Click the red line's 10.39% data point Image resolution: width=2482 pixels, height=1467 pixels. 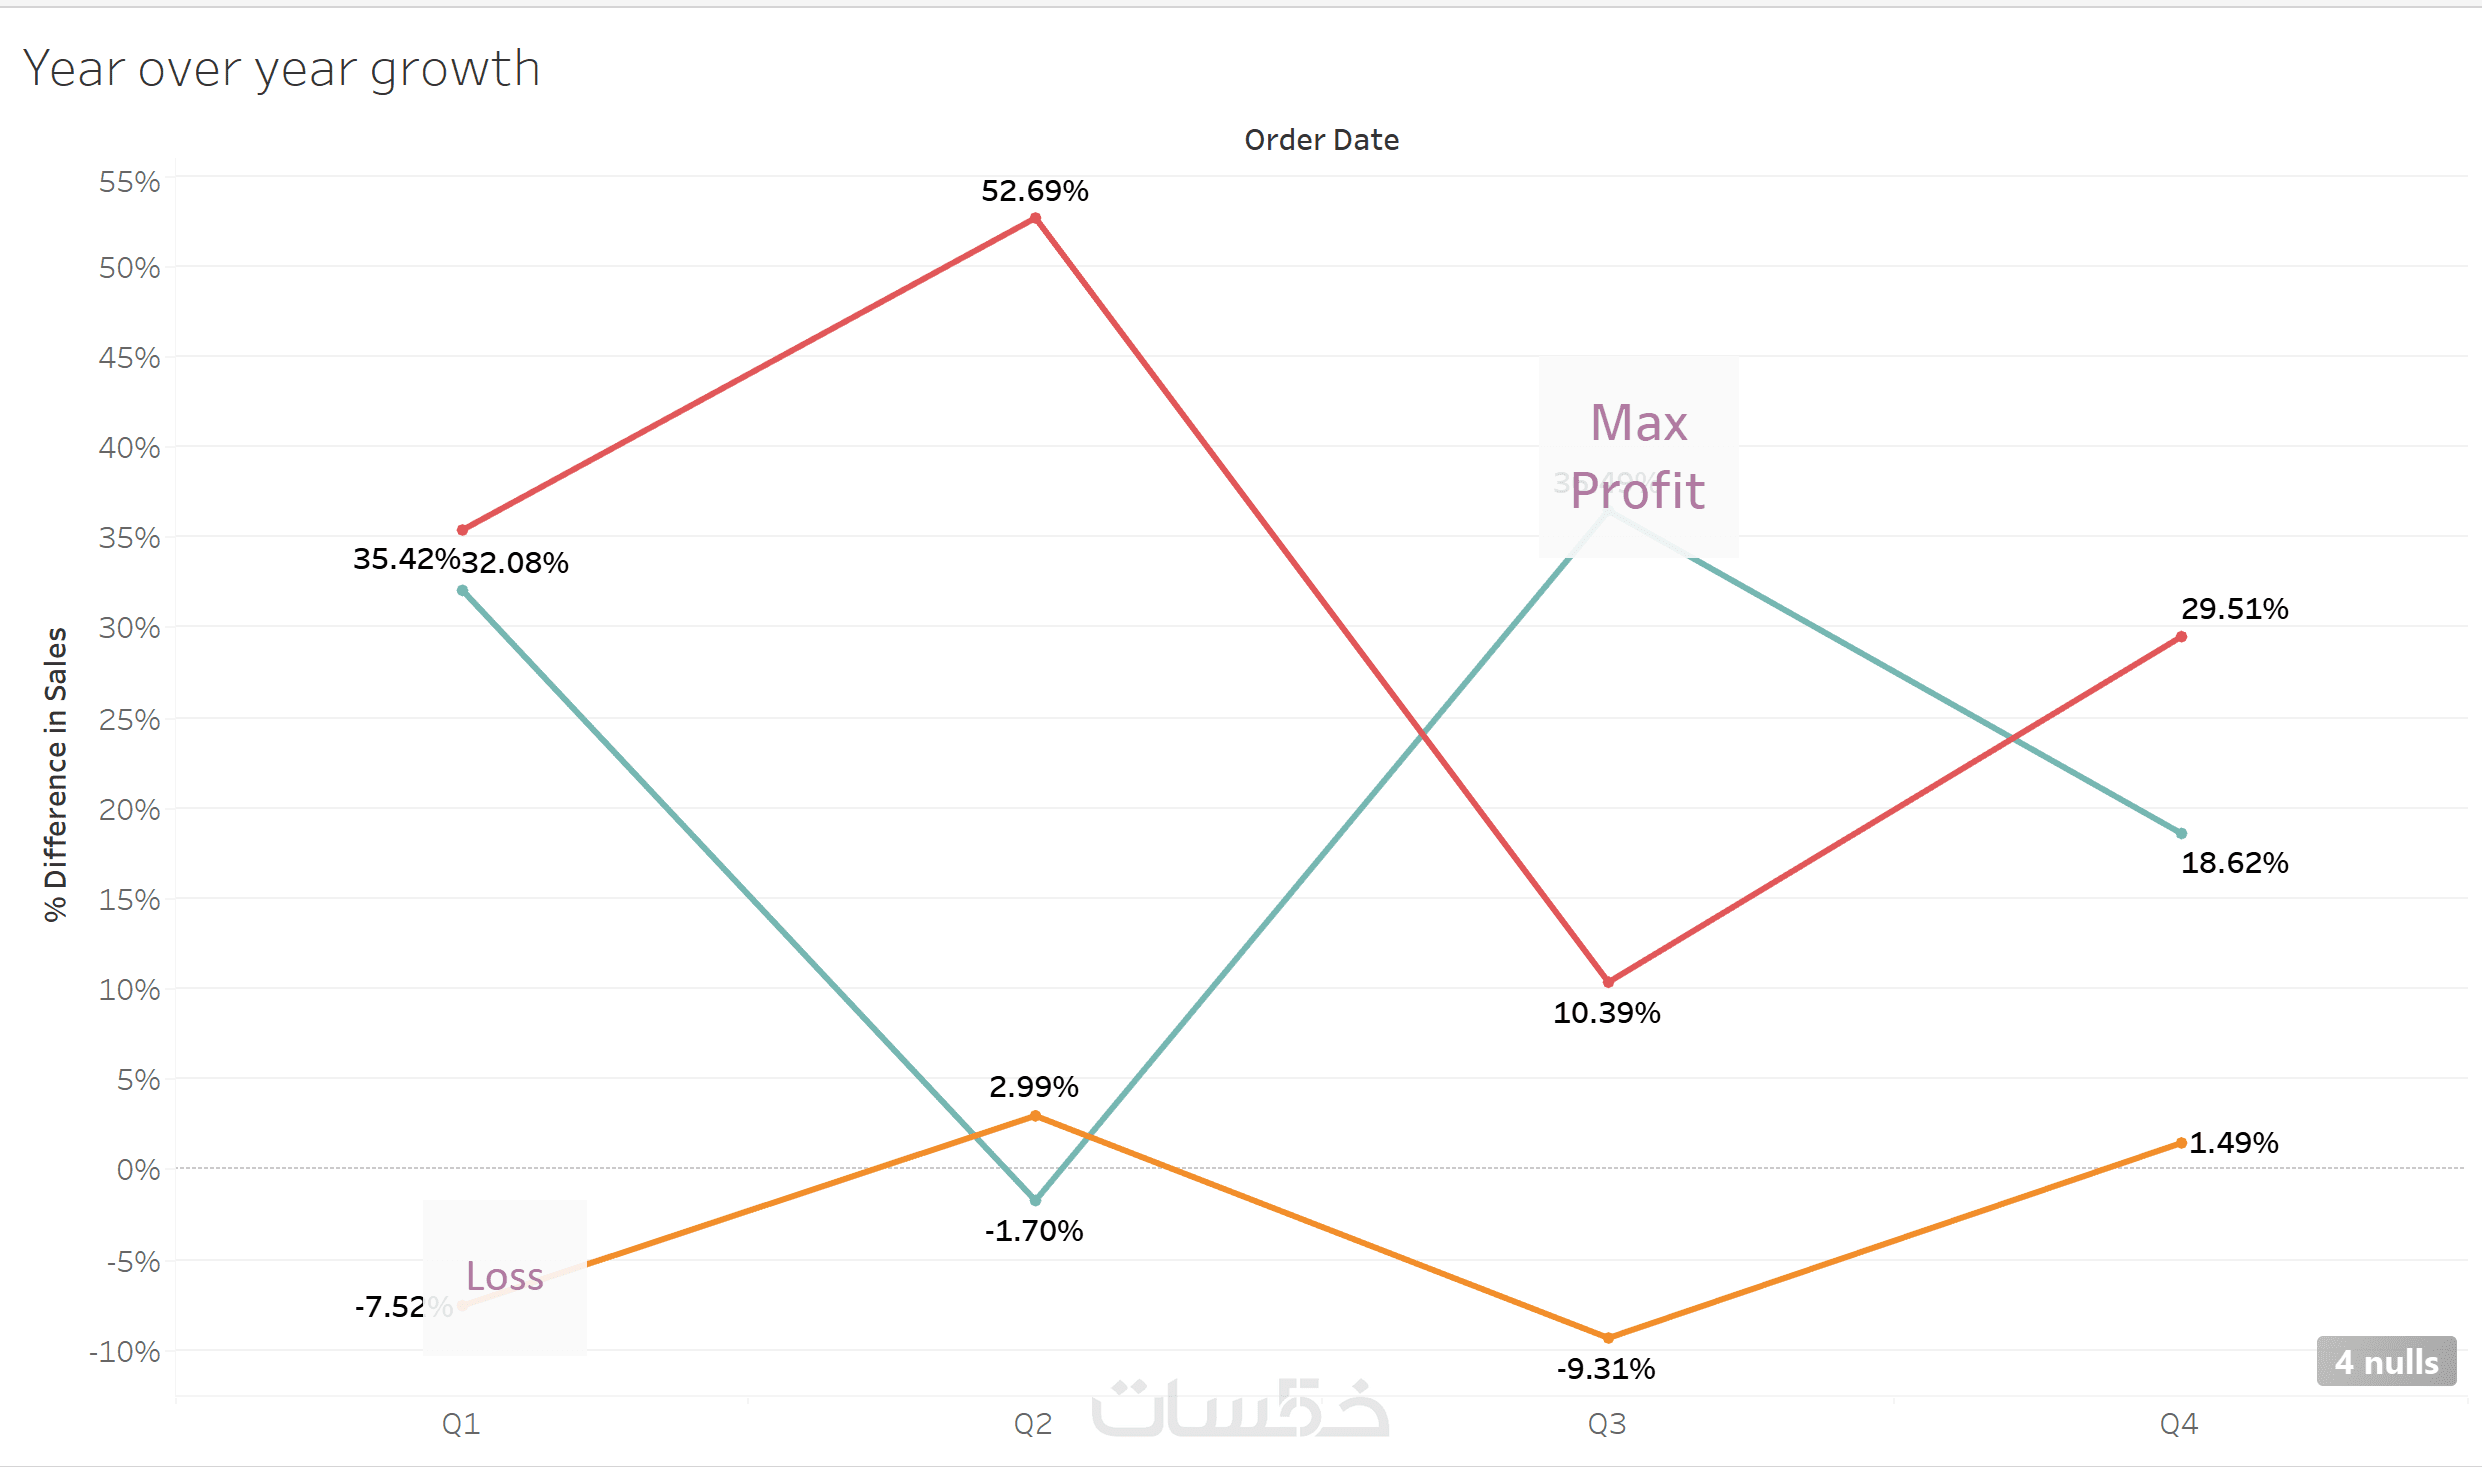tap(1608, 982)
